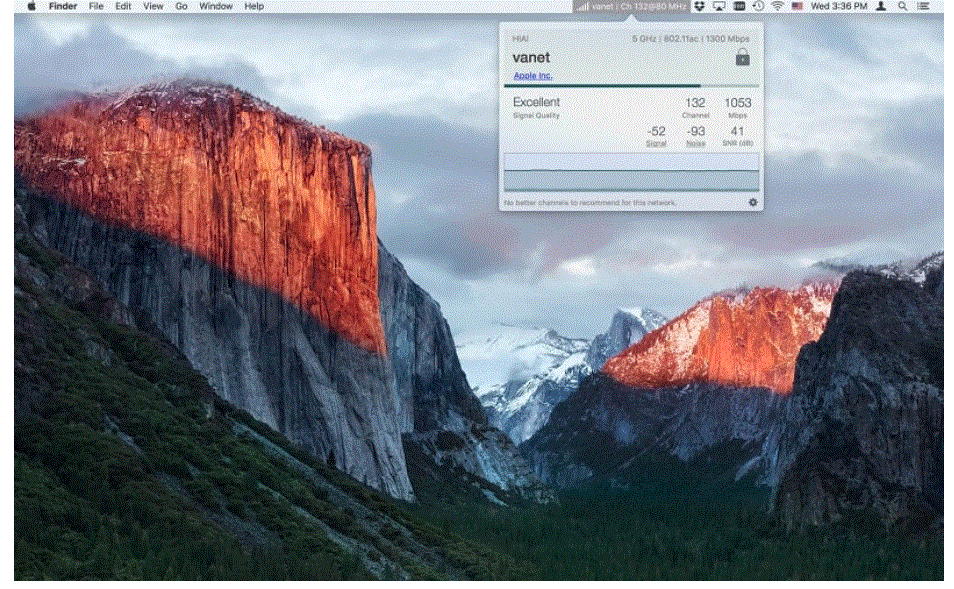
Task: Open the user account silhouette icon
Action: pos(880,6)
